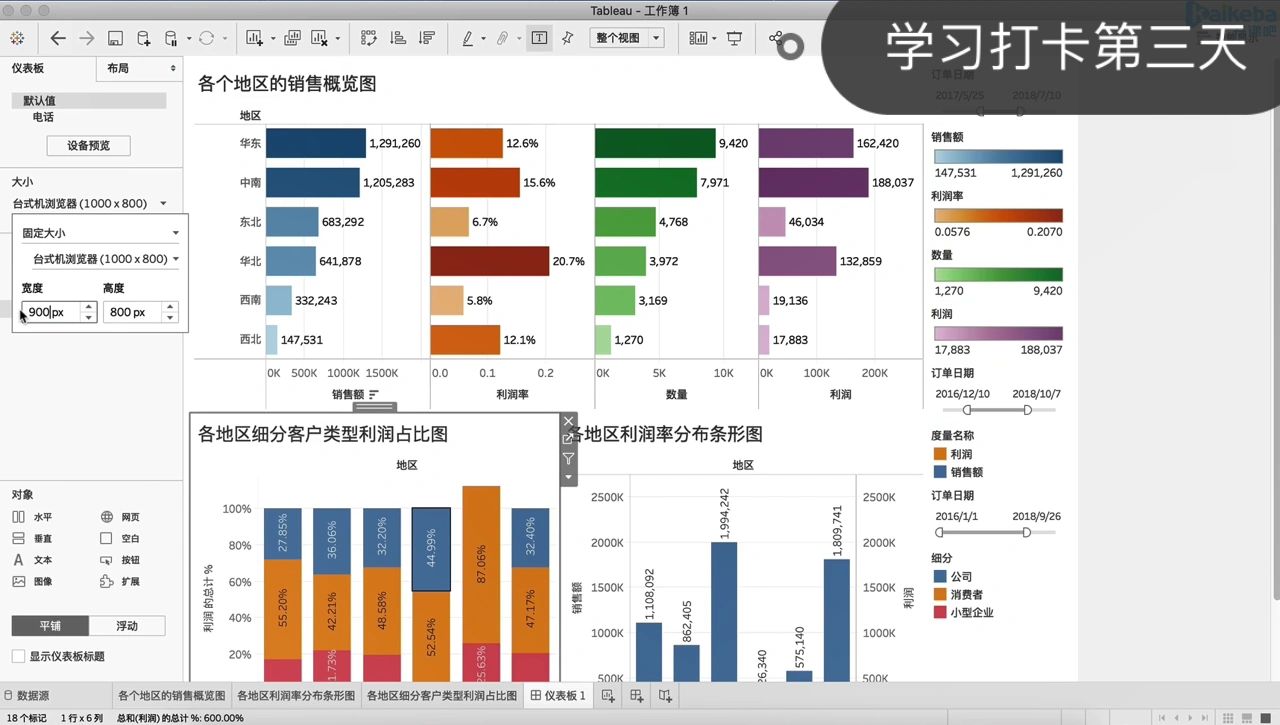Open the indented 台式机浏览器 preset dropdown

[x=105, y=259]
